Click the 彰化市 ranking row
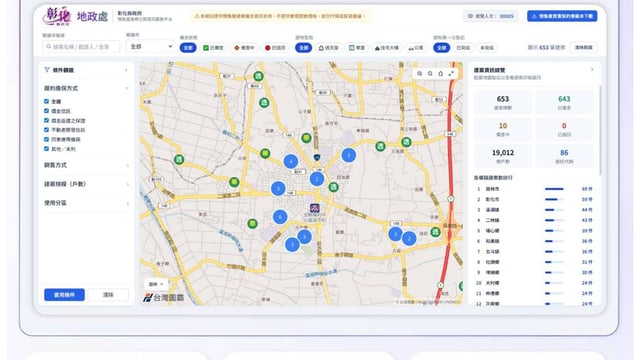 tap(534, 200)
